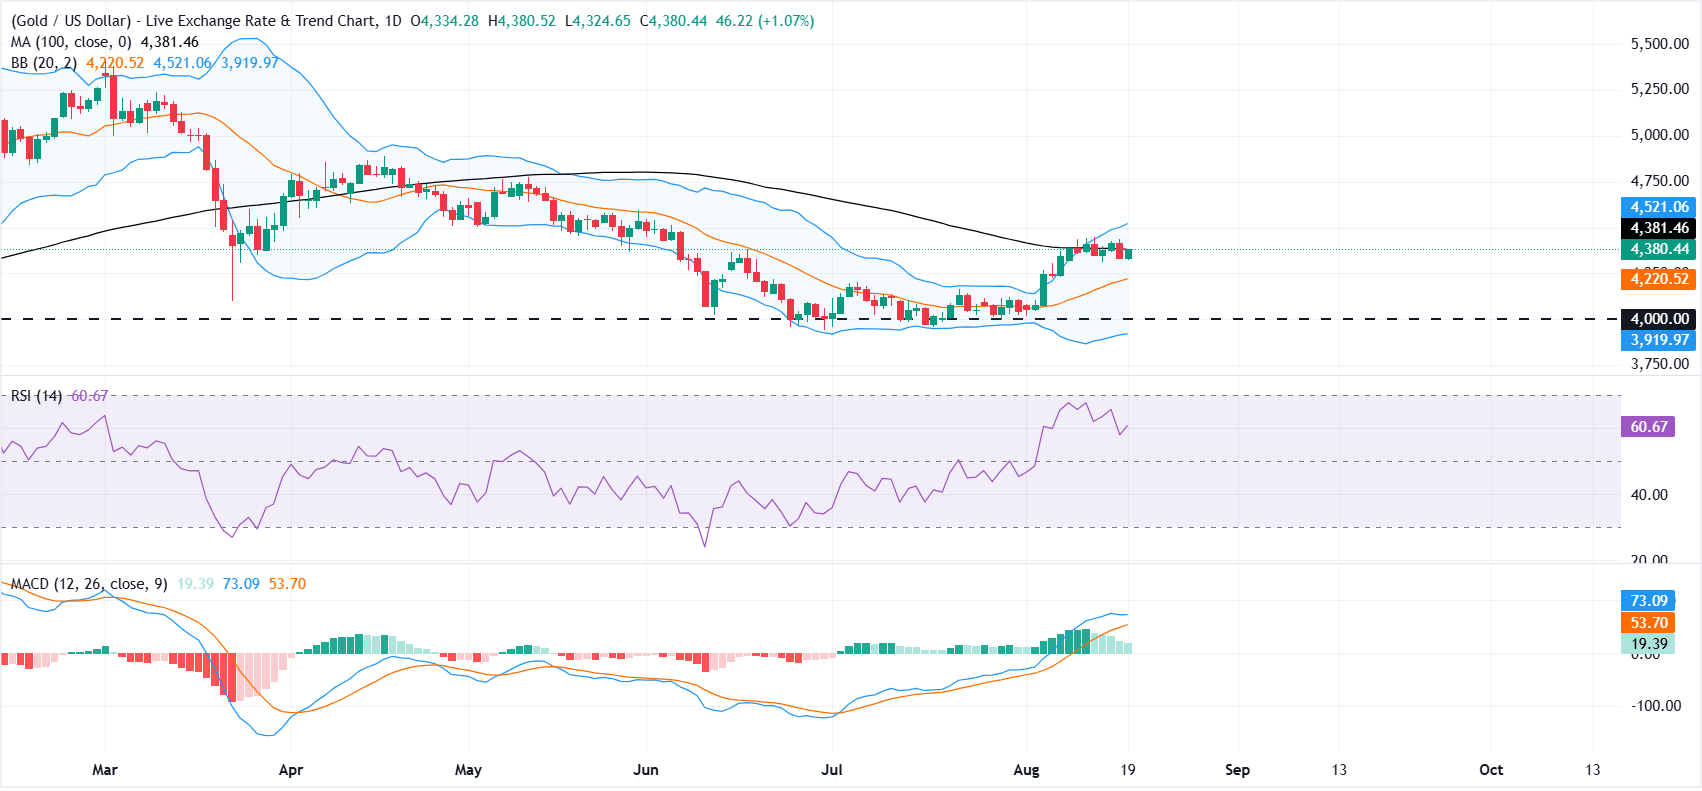1702x791 pixels.
Task: Click the Jun label on time axis
Action: click(x=646, y=770)
